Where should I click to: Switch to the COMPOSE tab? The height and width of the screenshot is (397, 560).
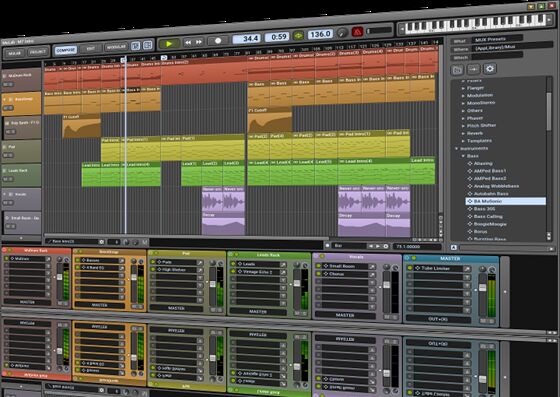click(x=66, y=50)
